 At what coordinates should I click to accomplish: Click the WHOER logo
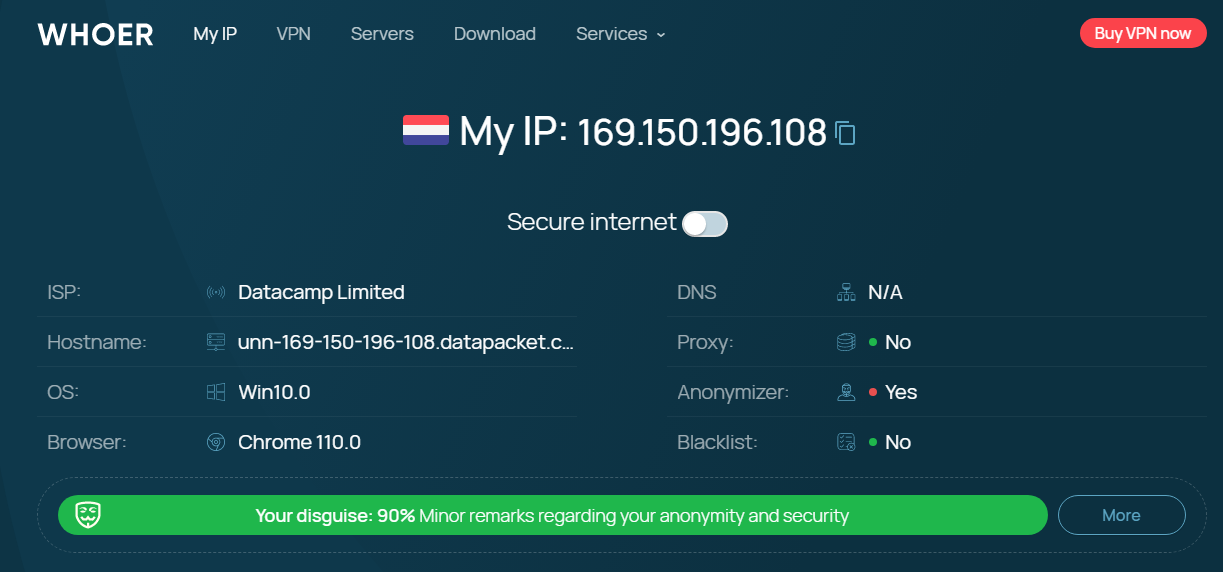(x=96, y=35)
